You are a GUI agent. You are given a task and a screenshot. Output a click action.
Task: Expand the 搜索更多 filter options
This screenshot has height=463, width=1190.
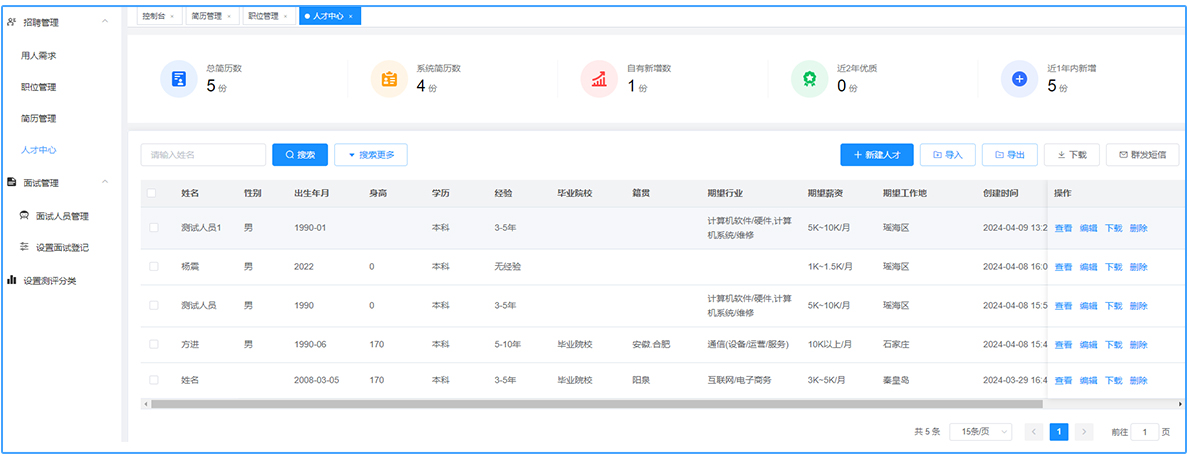pyautogui.click(x=371, y=155)
